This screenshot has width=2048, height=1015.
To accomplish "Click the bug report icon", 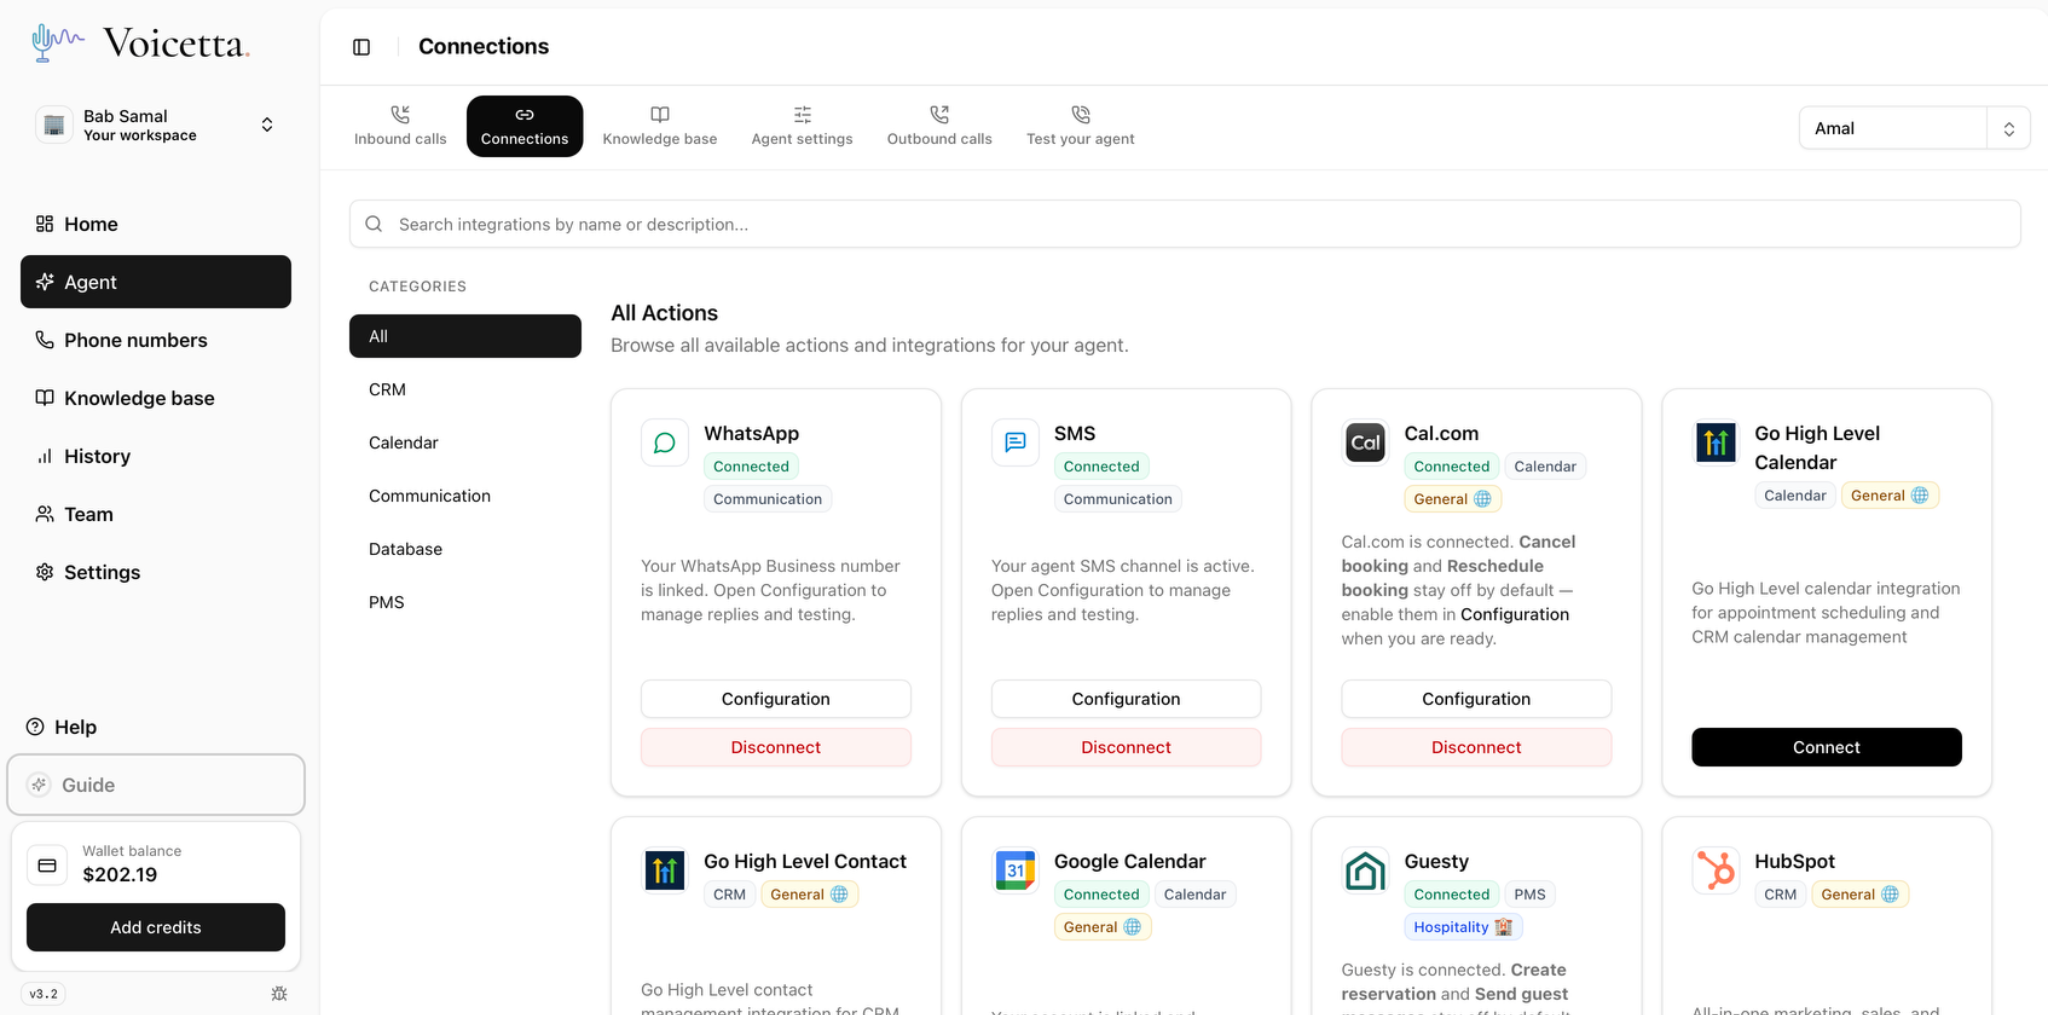I will point(279,994).
